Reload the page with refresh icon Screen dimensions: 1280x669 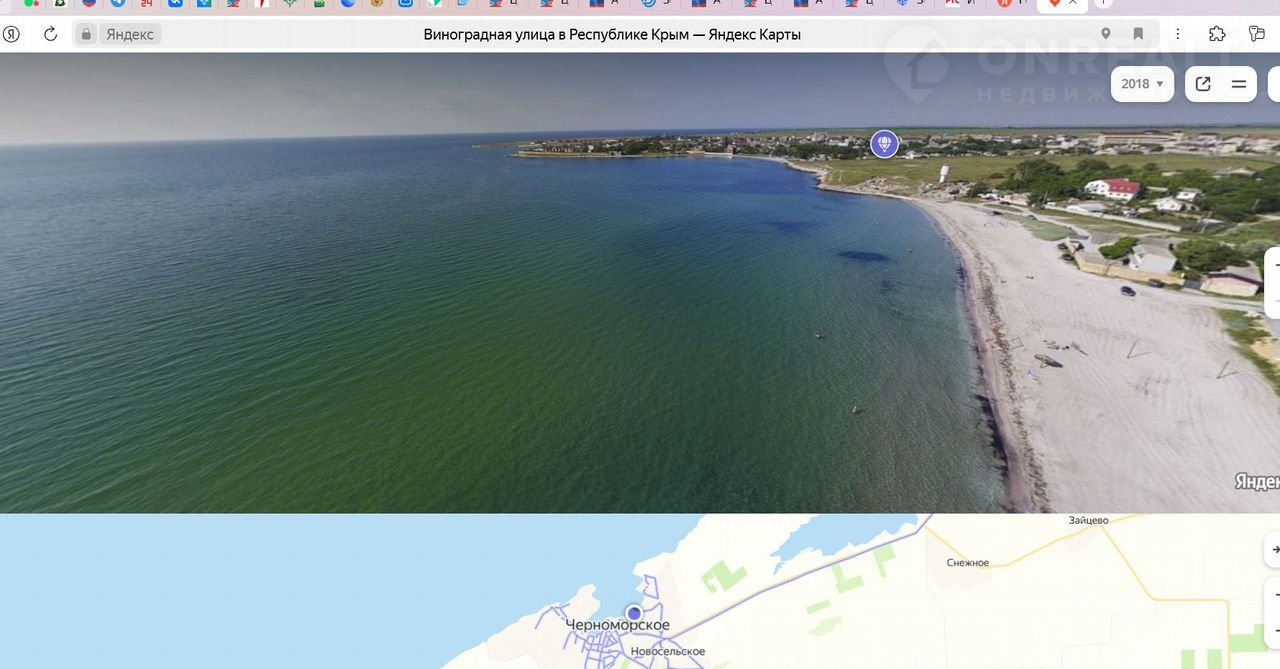50,34
